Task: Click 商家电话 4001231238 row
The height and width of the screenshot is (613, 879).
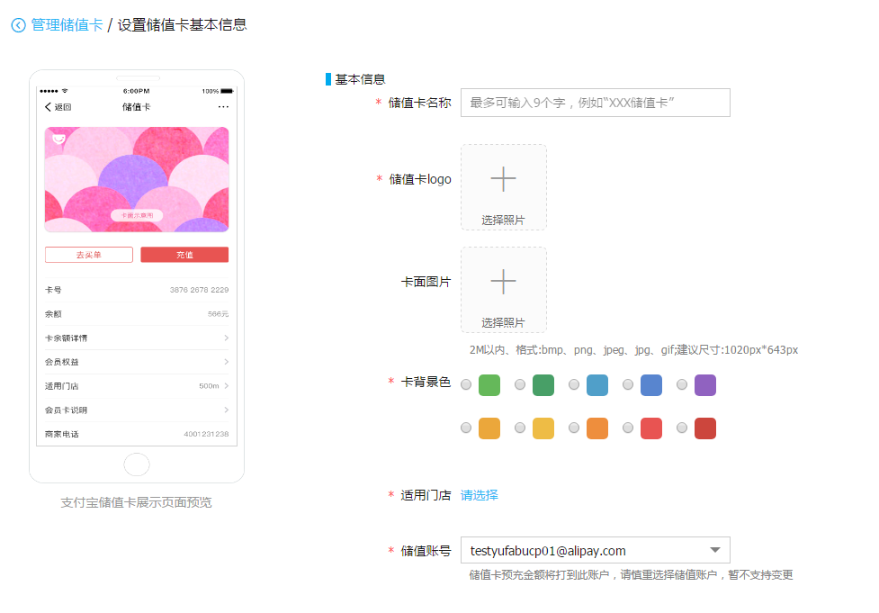Action: pyautogui.click(x=137, y=434)
